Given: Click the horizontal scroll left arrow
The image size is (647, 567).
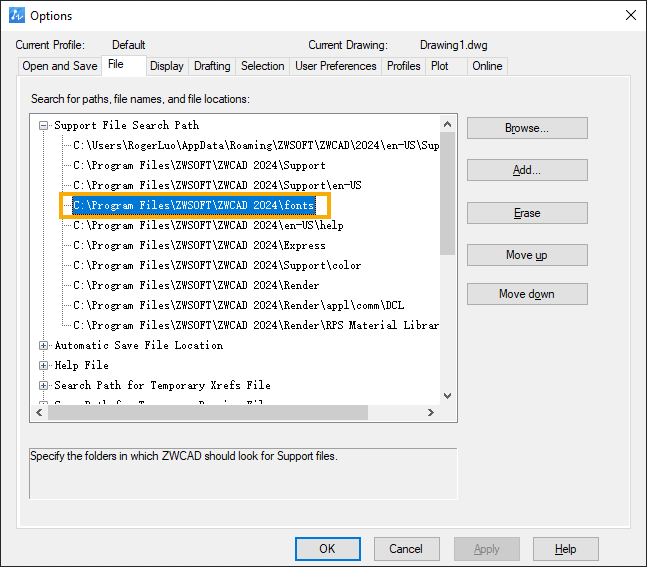Looking at the screenshot, I should 39,413.
